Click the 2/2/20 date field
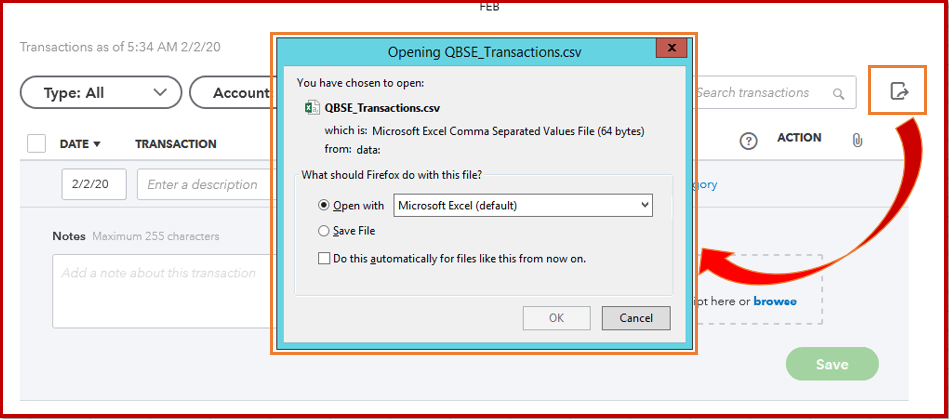The width and height of the screenshot is (949, 419). [x=93, y=184]
